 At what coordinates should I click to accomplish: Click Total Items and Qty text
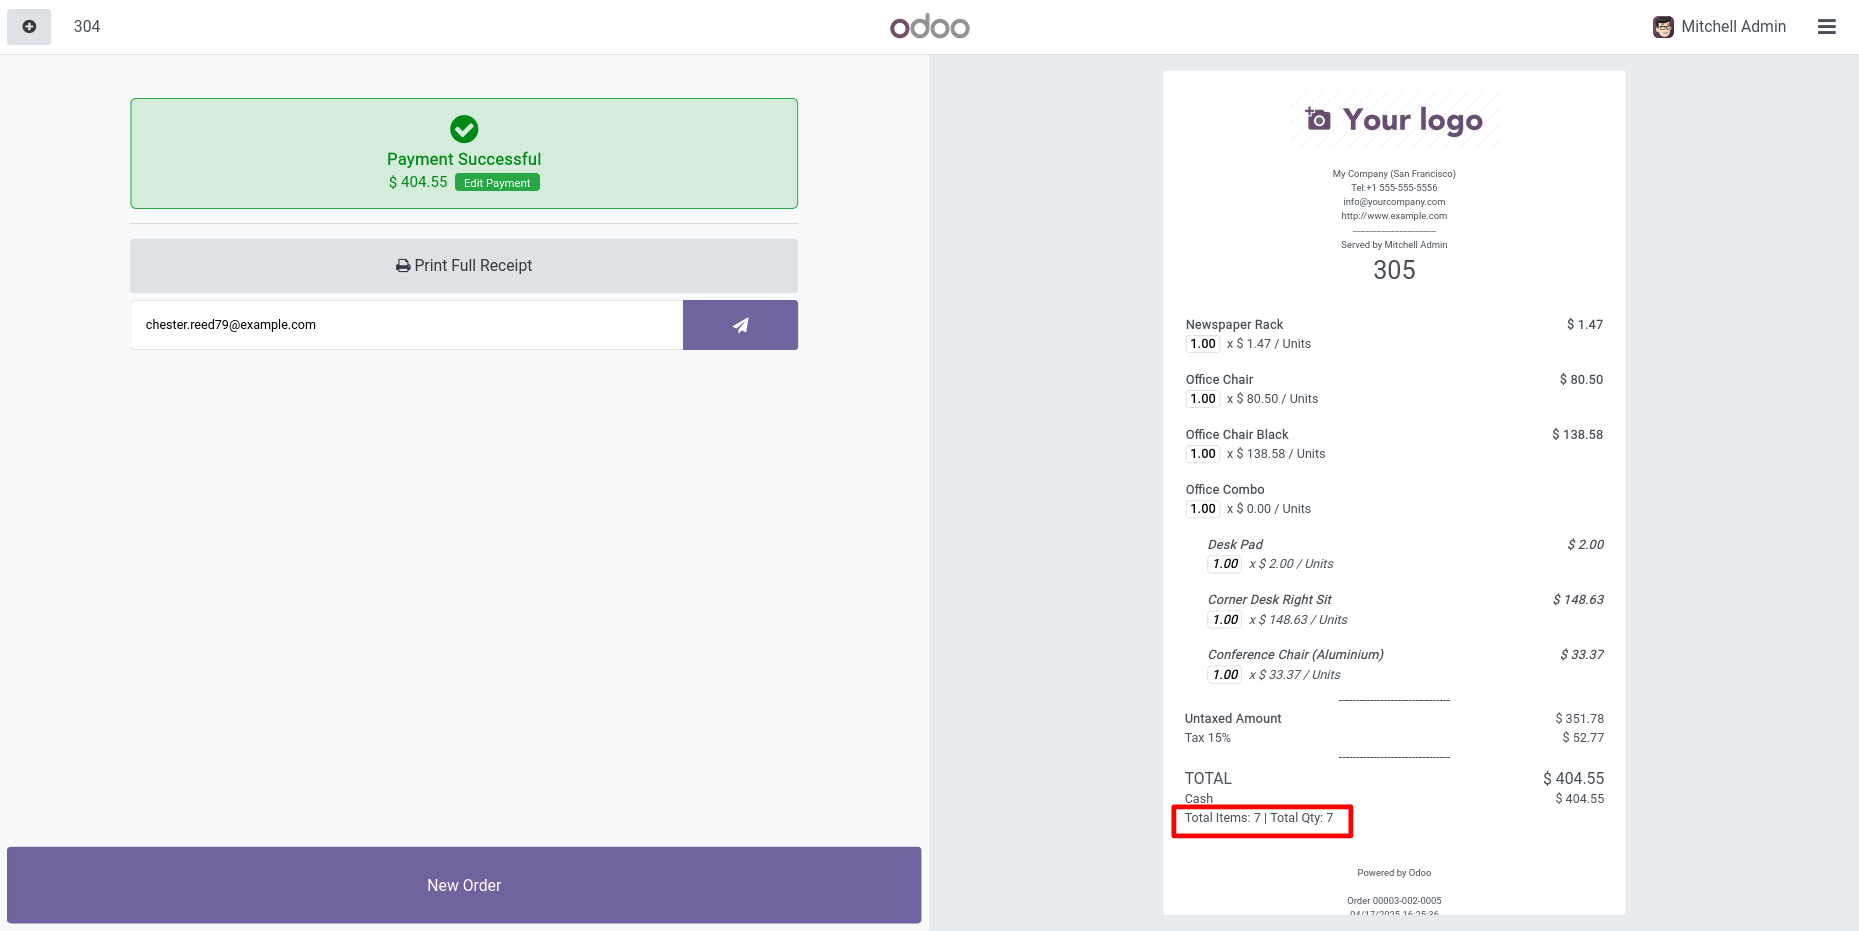[1259, 818]
